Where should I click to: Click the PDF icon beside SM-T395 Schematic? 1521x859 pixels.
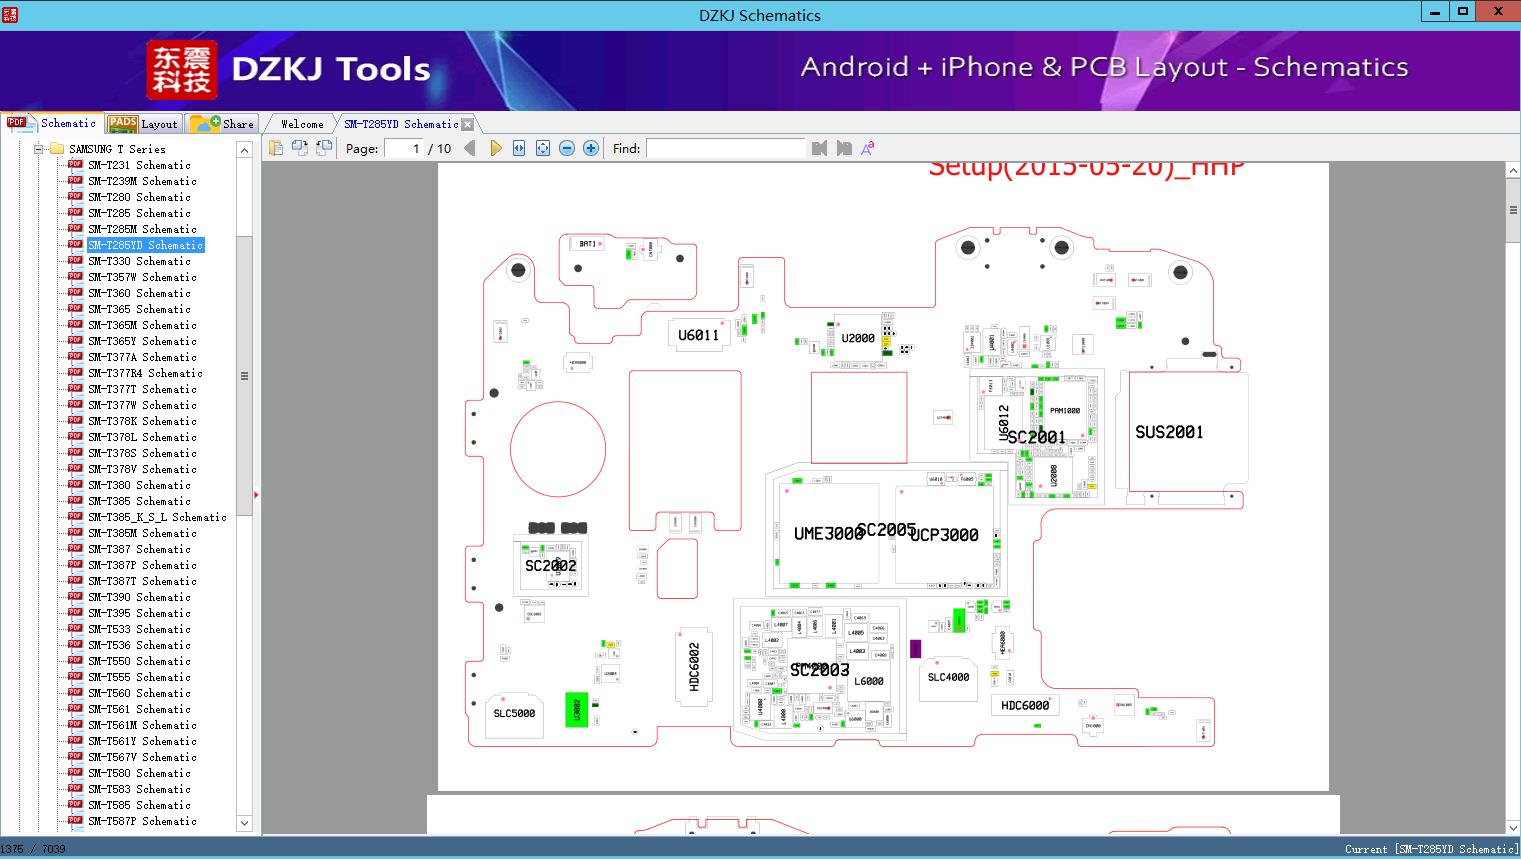(x=75, y=612)
